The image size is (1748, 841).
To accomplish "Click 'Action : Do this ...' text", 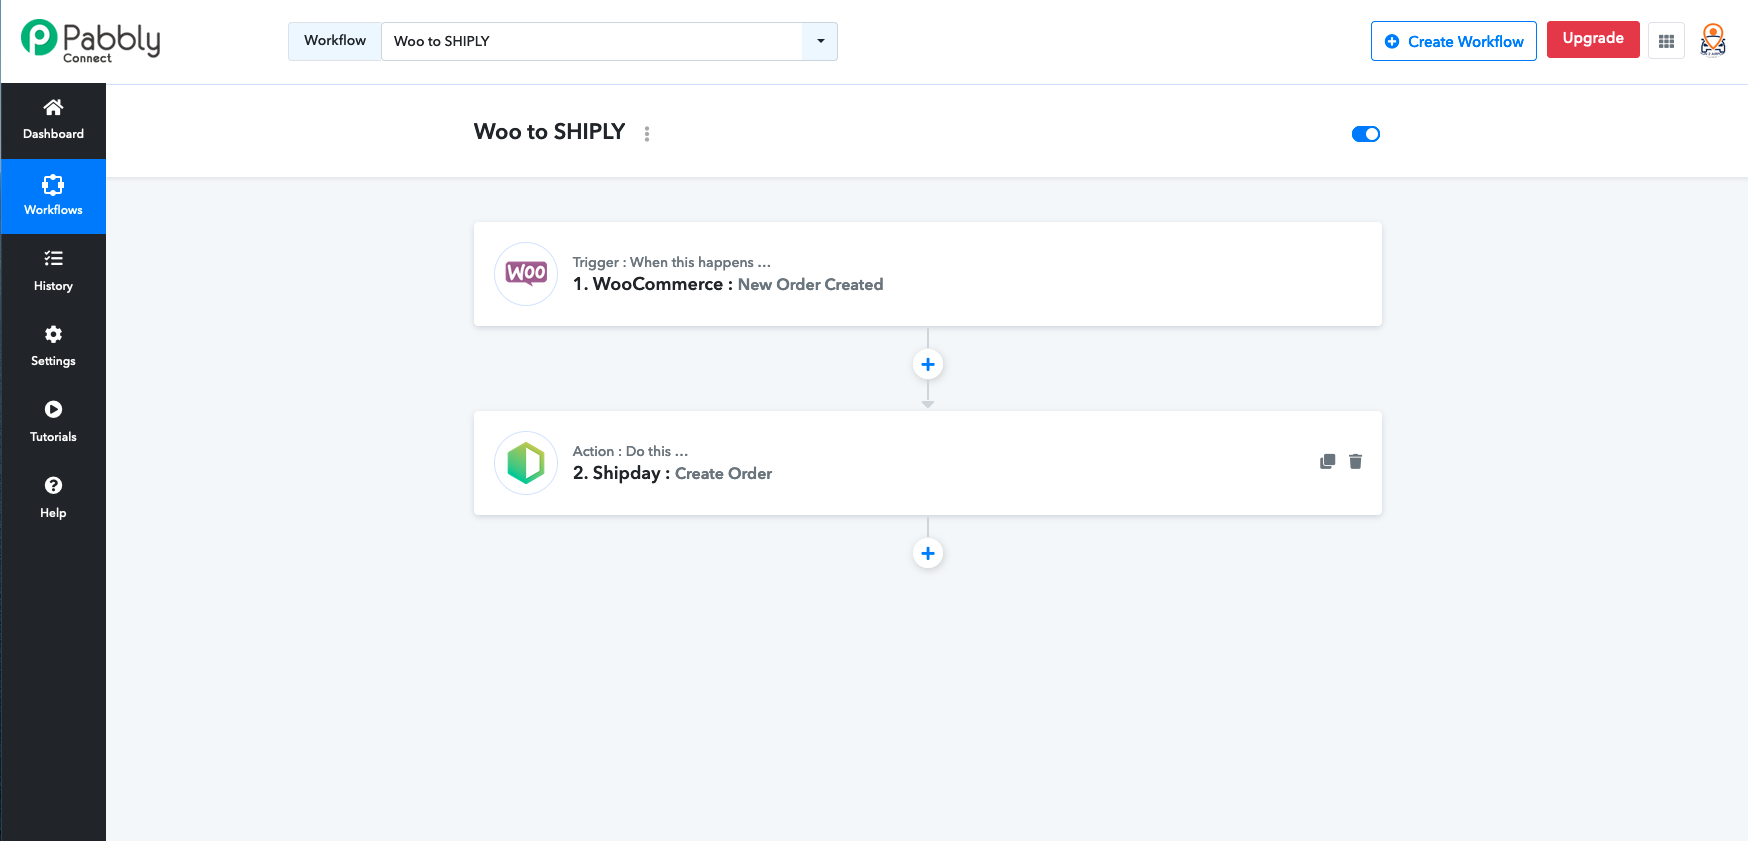I will point(630,451).
